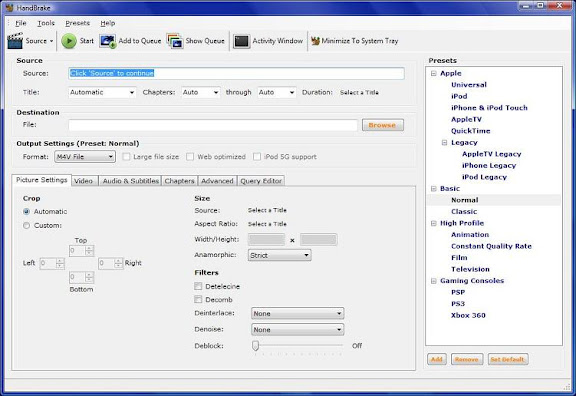Click the green Start play icon
Image resolution: width=576 pixels, height=396 pixels.
coord(69,41)
